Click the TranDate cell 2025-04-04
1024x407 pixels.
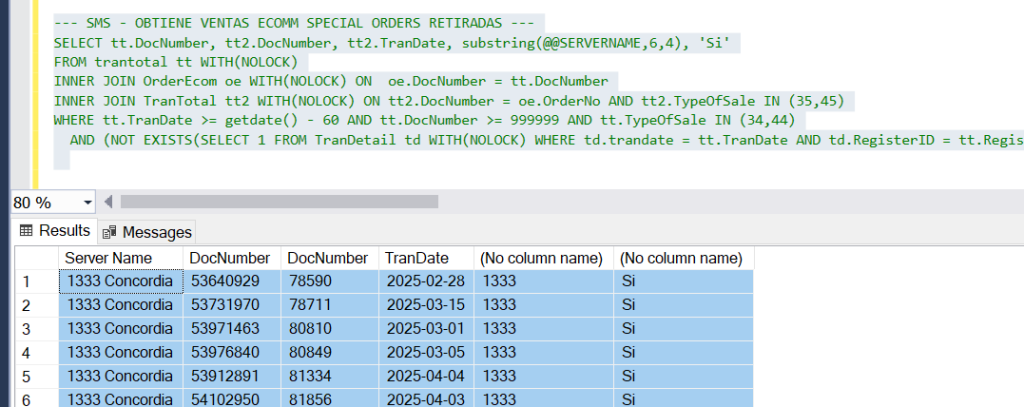point(426,376)
